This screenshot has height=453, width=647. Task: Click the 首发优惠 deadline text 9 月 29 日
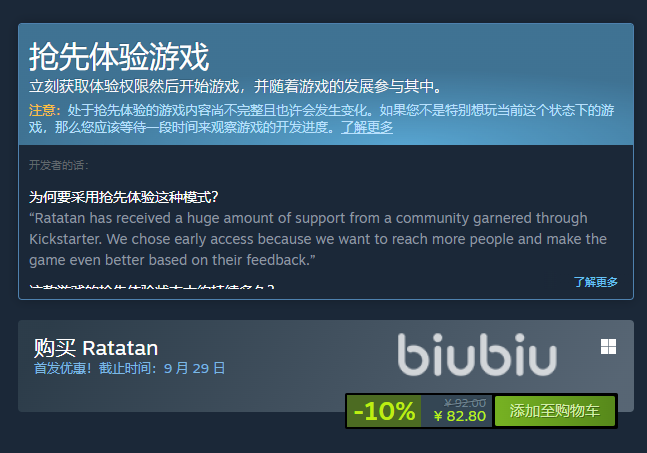click(194, 368)
